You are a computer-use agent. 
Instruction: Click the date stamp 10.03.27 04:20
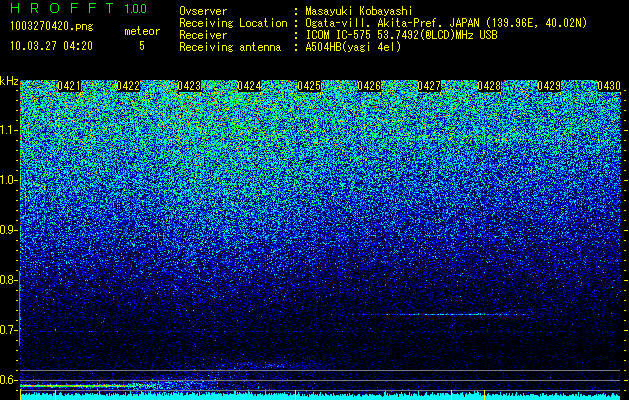point(51,46)
